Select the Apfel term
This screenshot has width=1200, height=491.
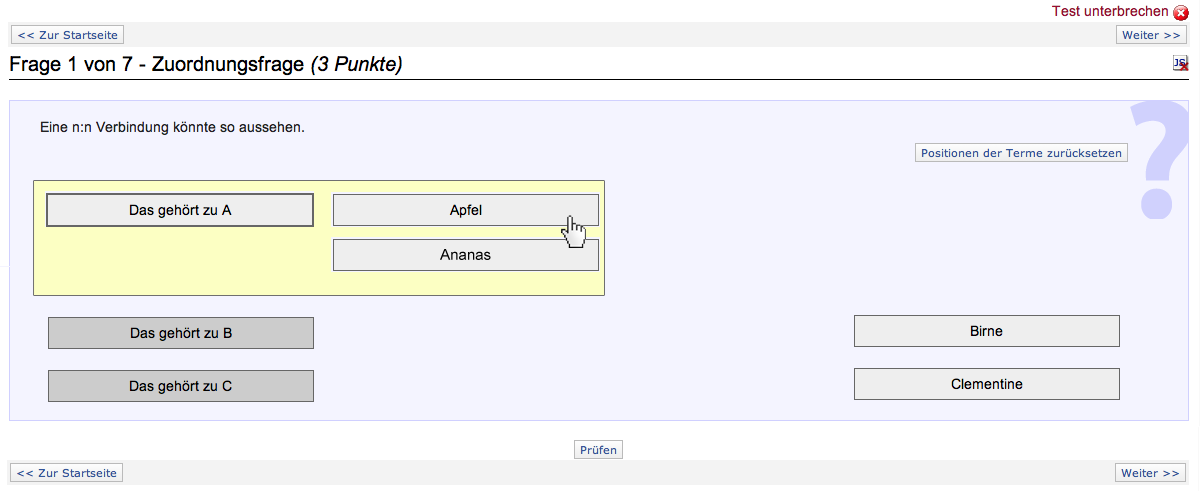coord(465,210)
